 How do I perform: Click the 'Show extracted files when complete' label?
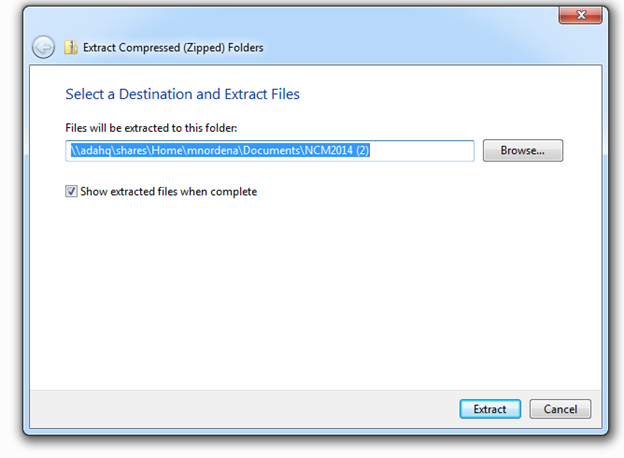[x=169, y=191]
